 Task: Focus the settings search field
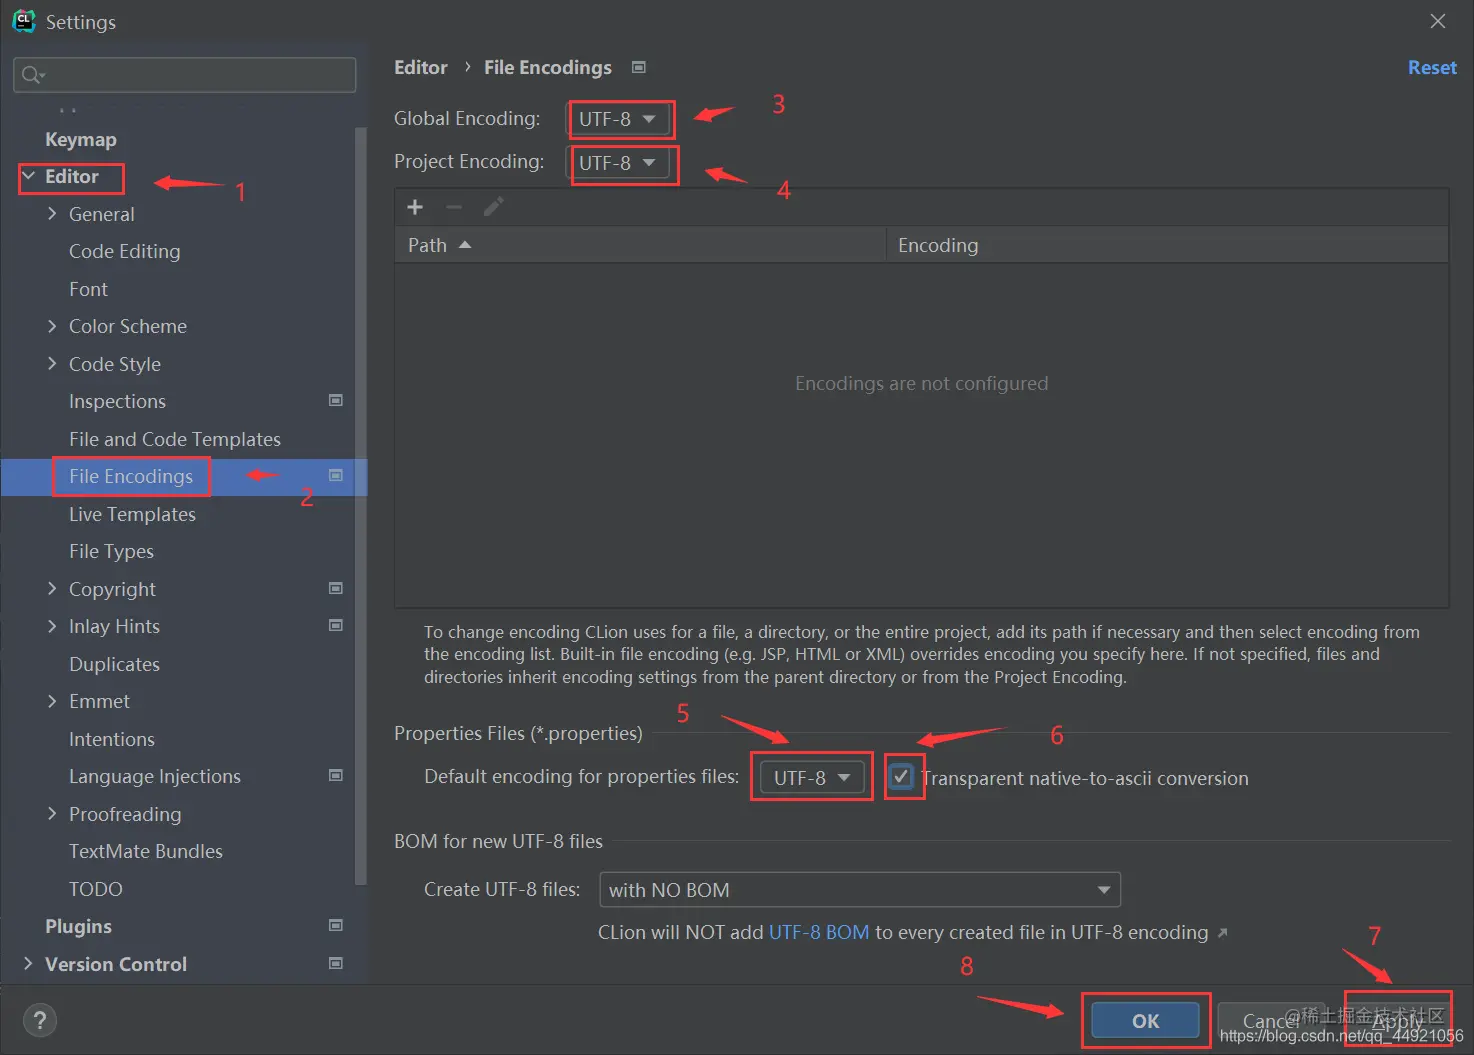185,75
